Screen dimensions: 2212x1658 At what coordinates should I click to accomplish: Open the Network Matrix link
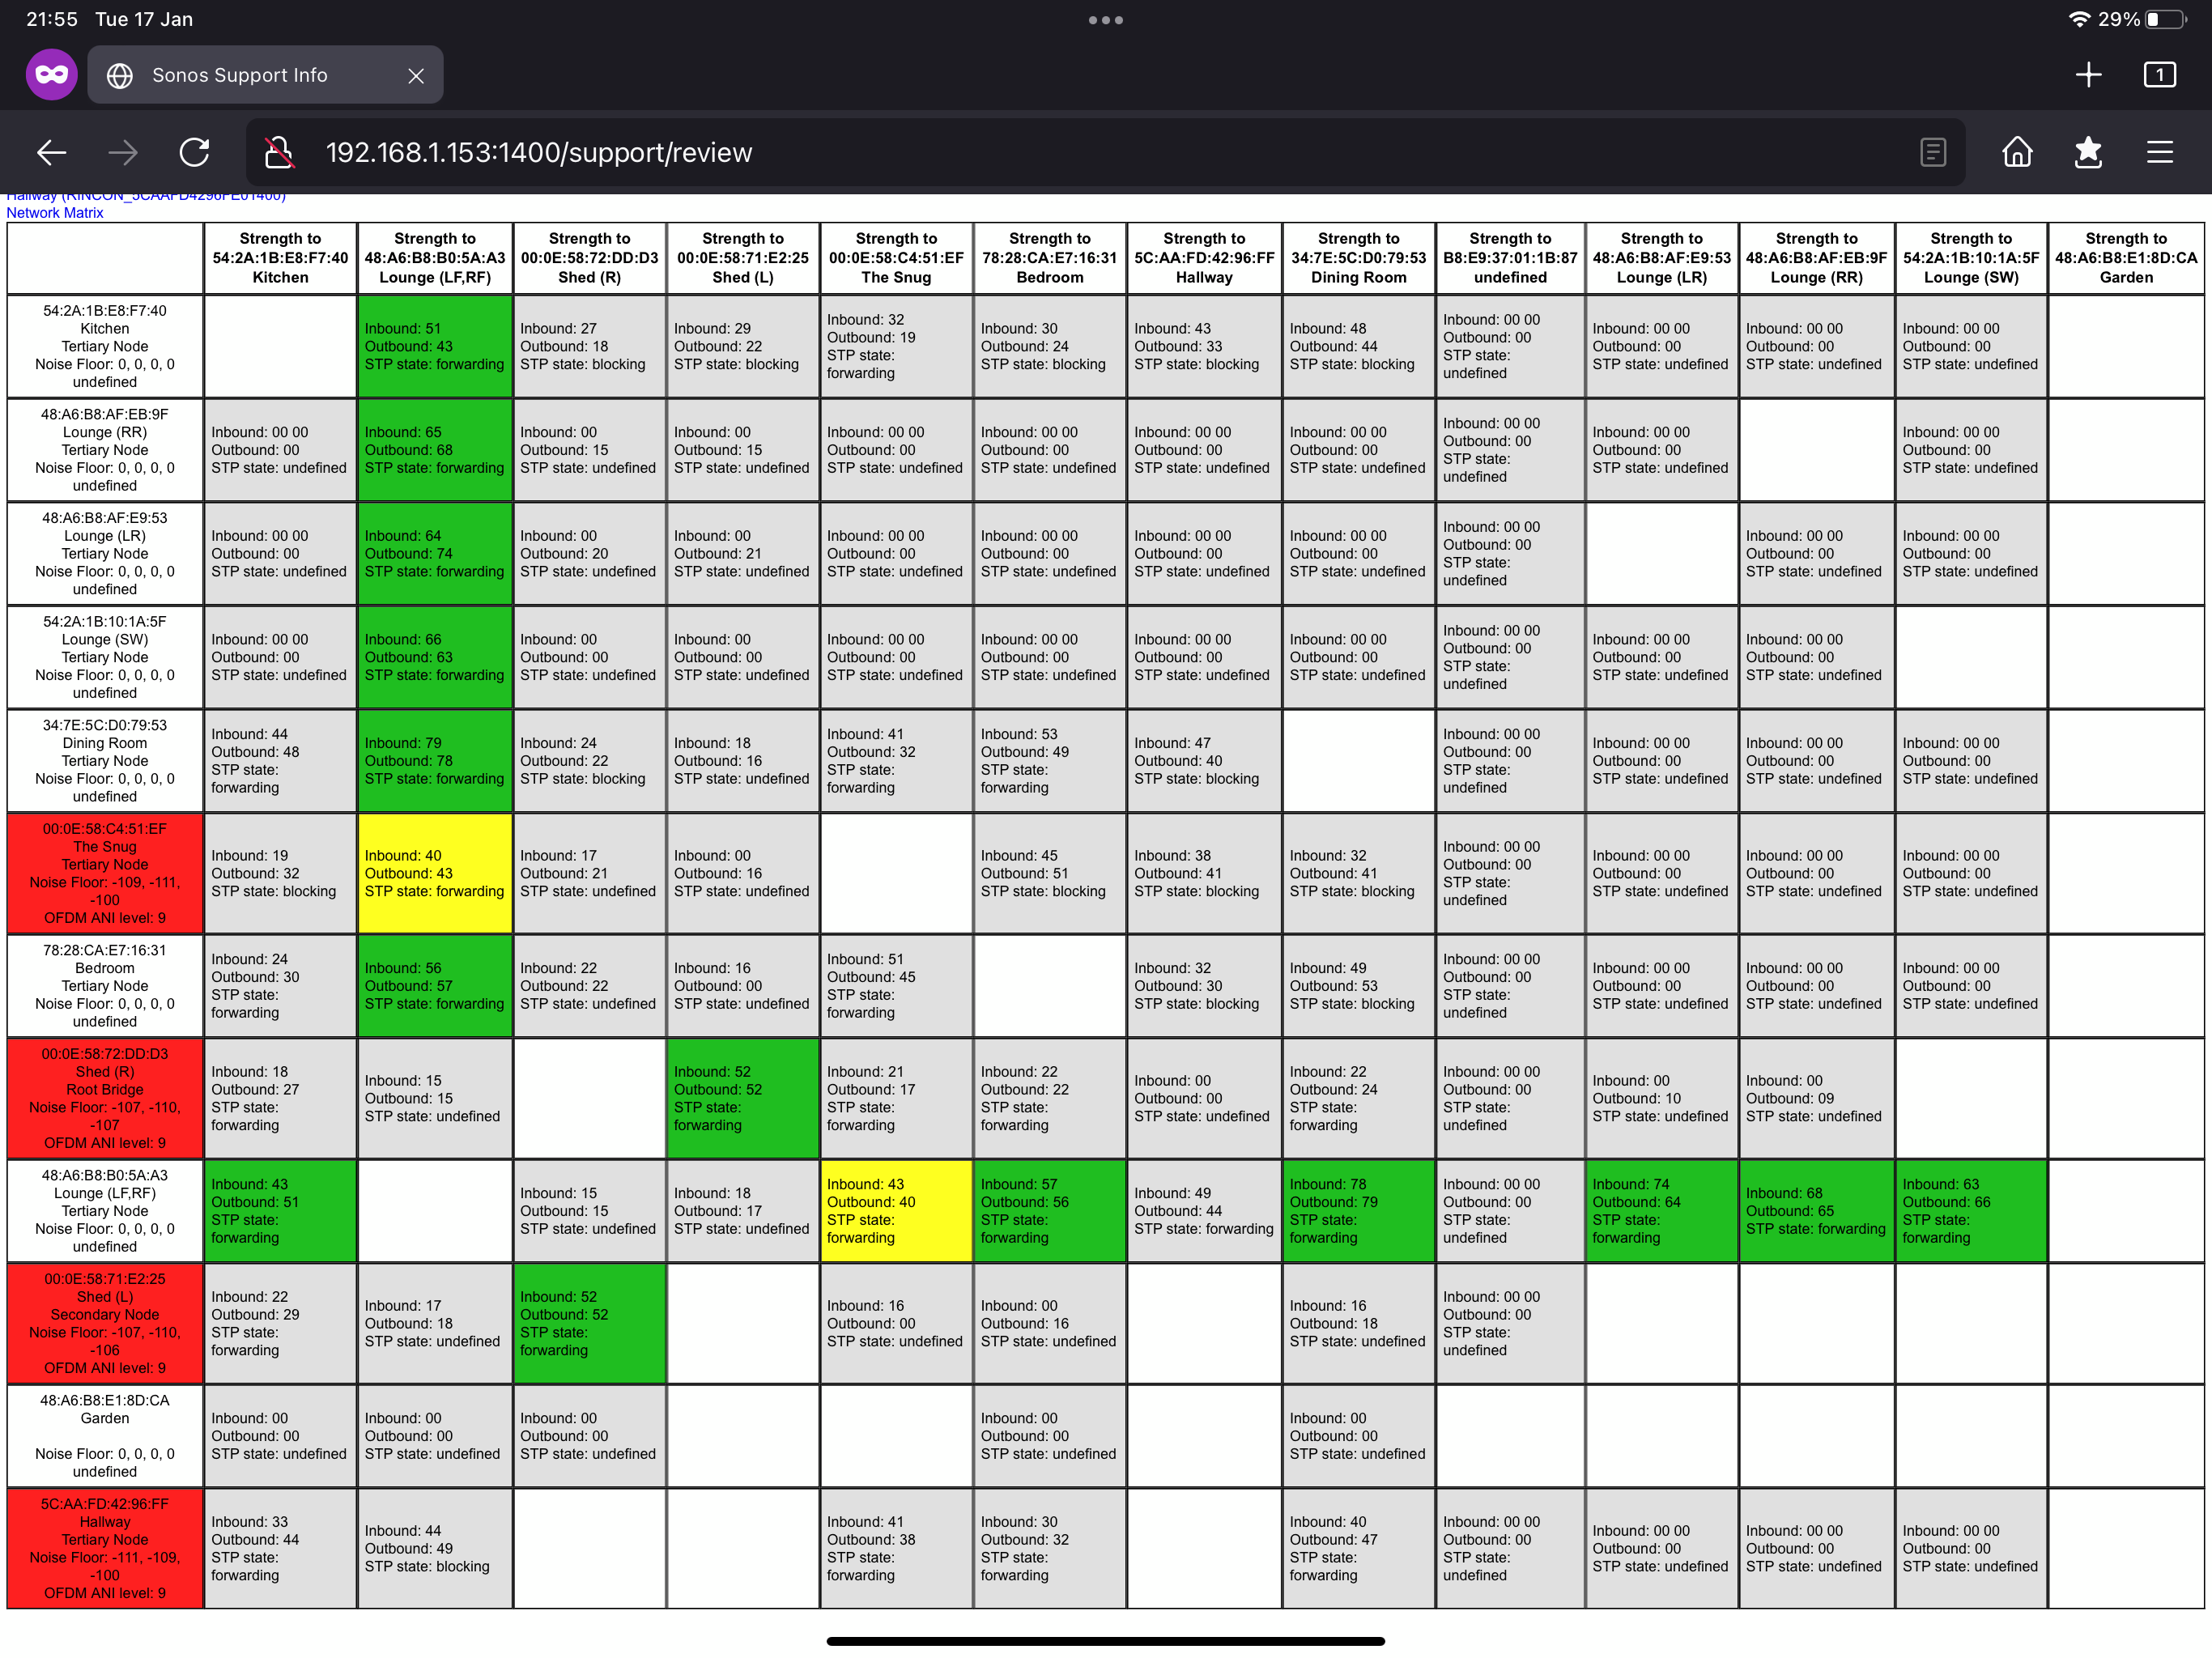pyautogui.click(x=55, y=212)
